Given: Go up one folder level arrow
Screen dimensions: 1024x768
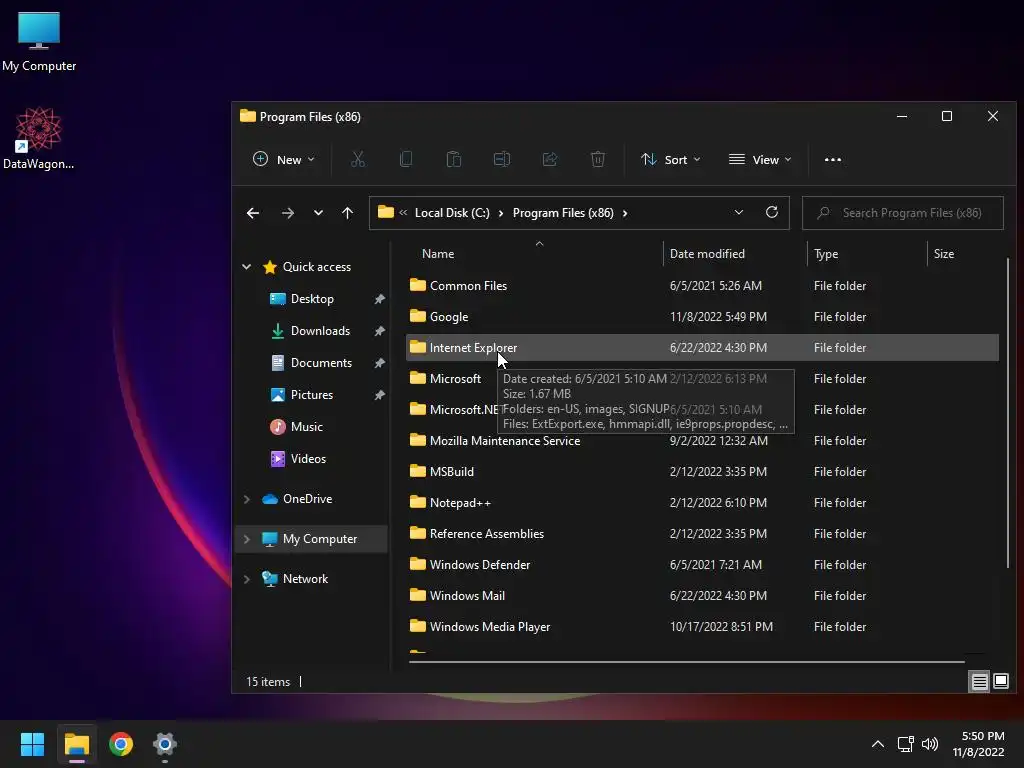Looking at the screenshot, I should [347, 213].
